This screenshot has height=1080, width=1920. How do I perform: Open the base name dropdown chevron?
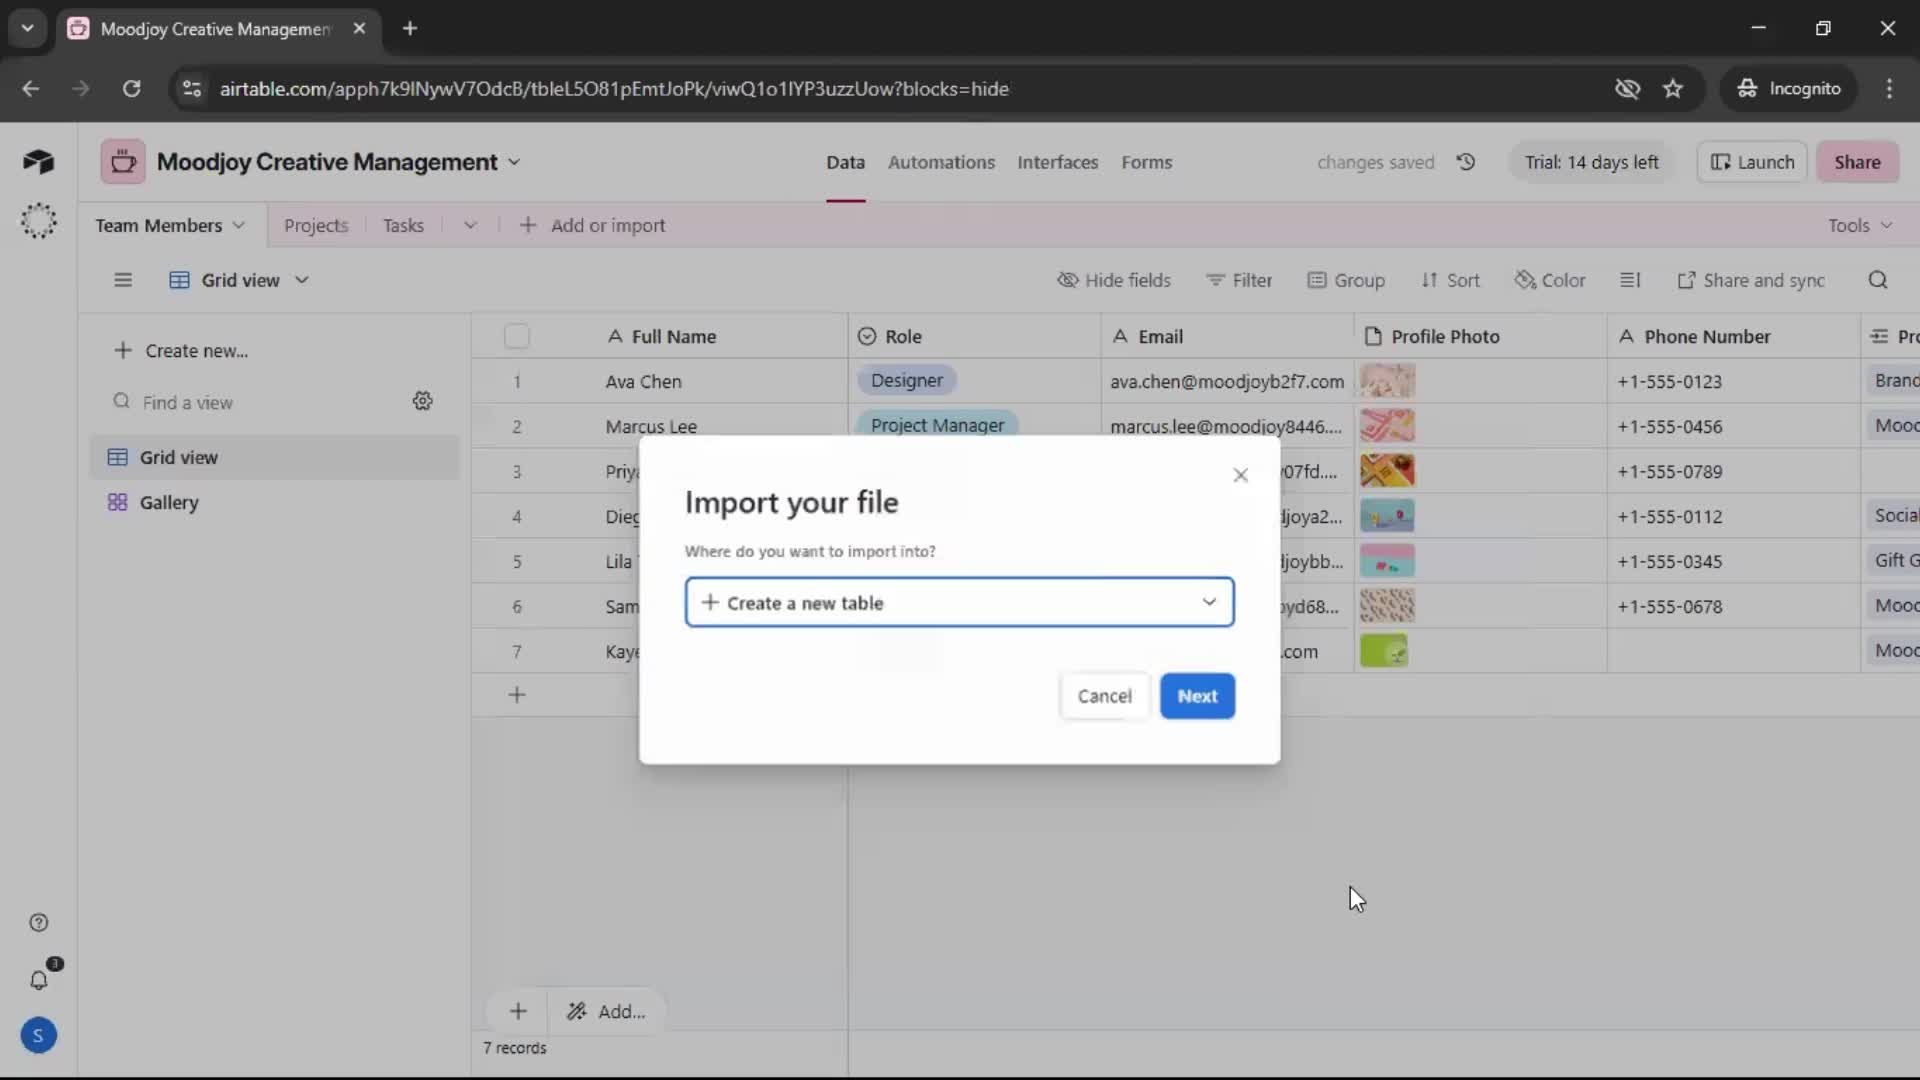514,162
